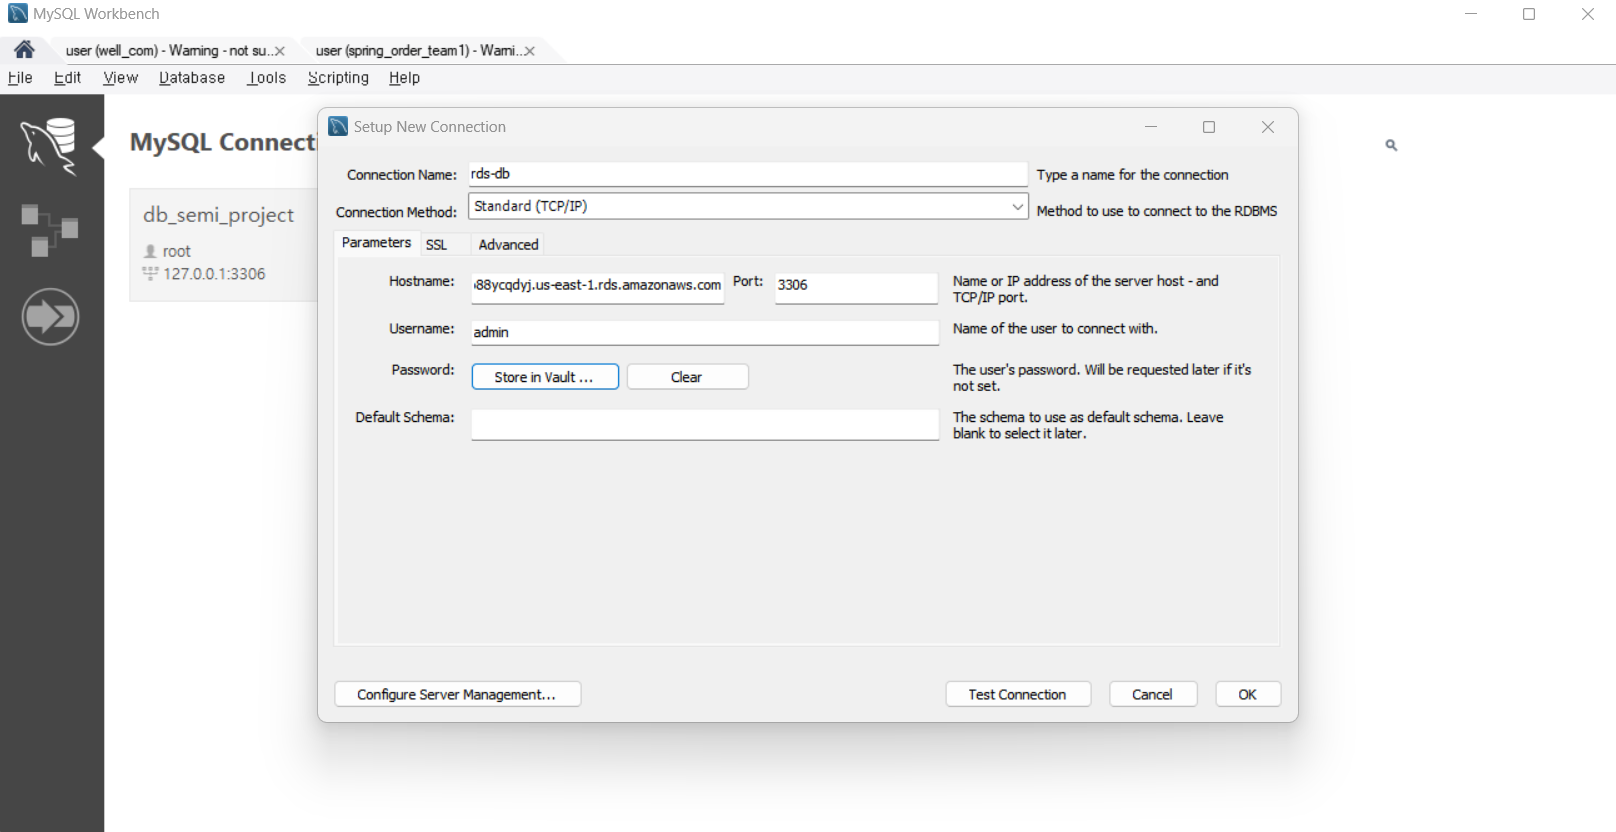Click Store in Vault button
The width and height of the screenshot is (1616, 832).
coord(545,377)
